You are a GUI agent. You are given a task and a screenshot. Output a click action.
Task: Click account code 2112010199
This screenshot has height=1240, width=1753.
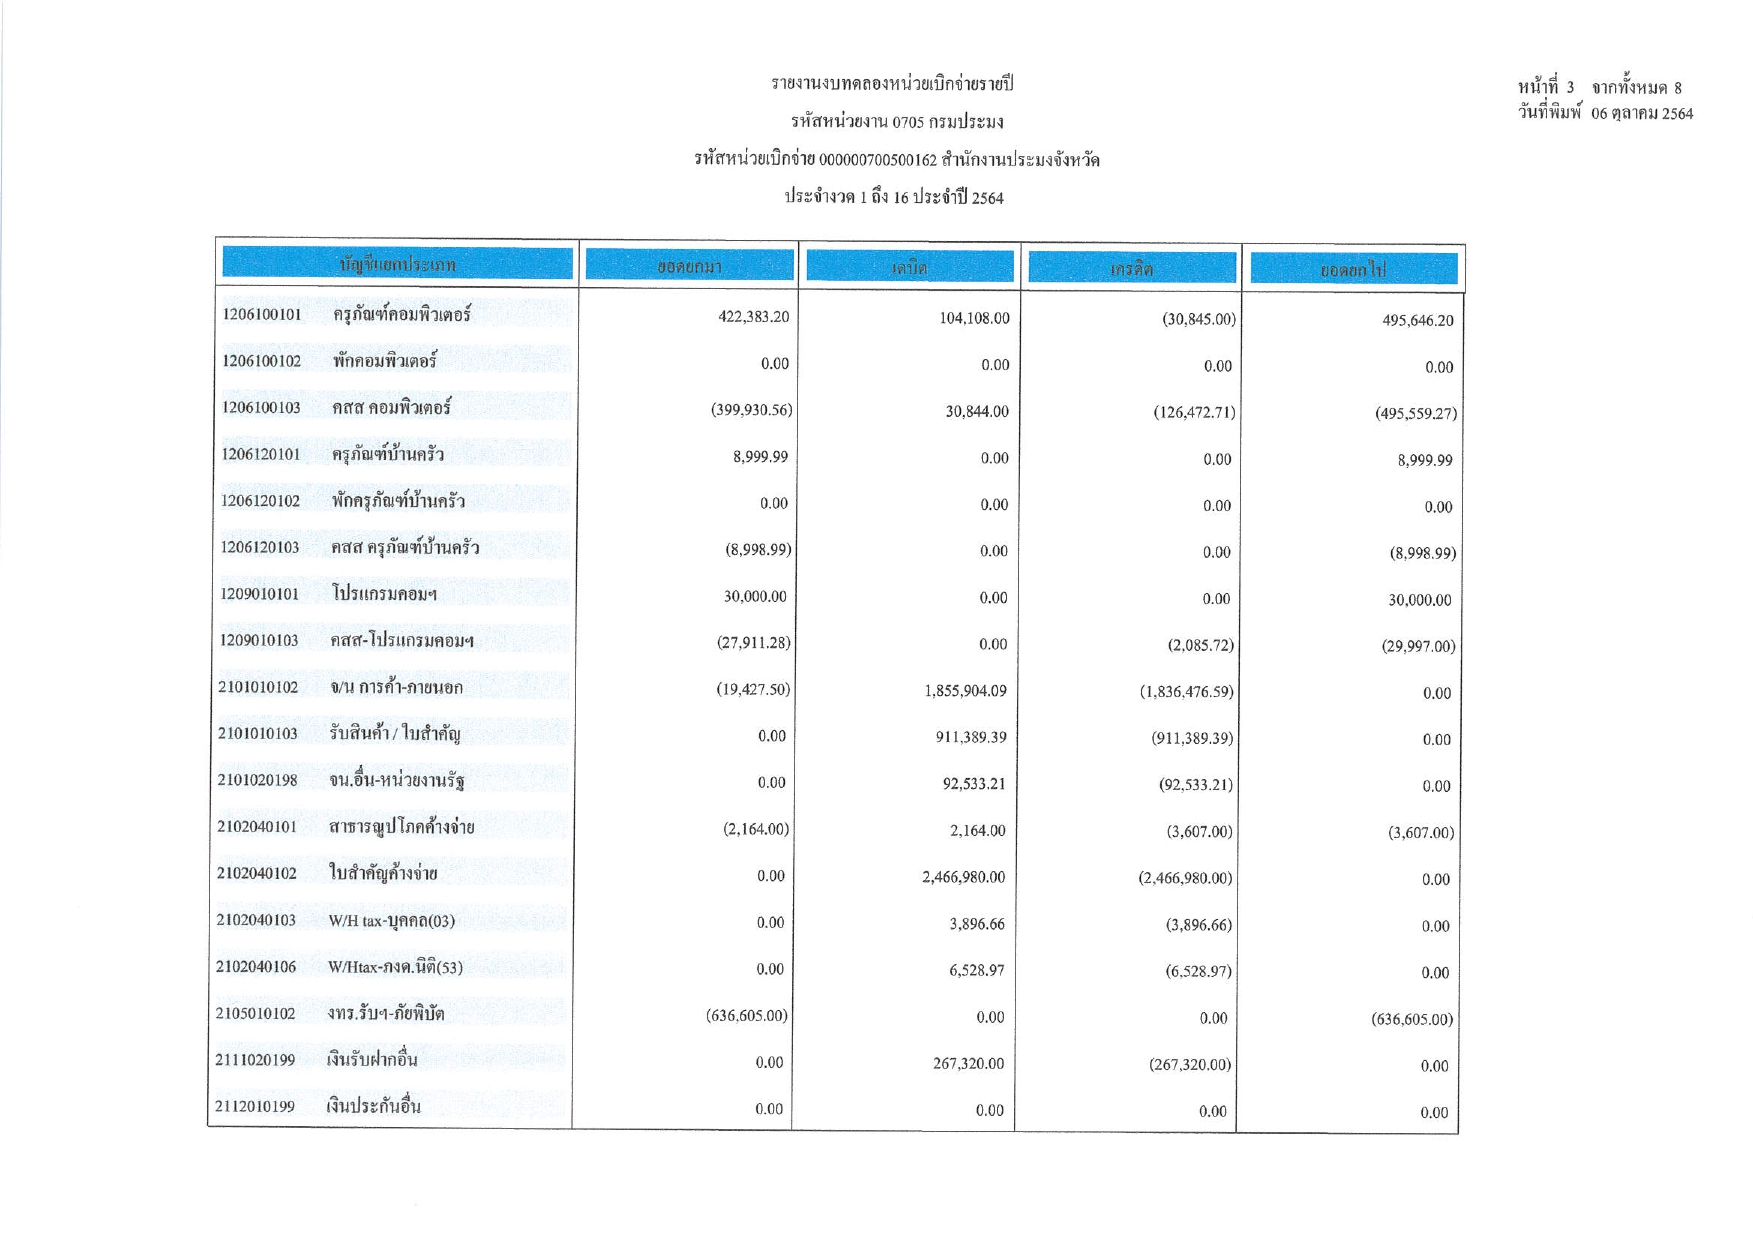tap(255, 1106)
